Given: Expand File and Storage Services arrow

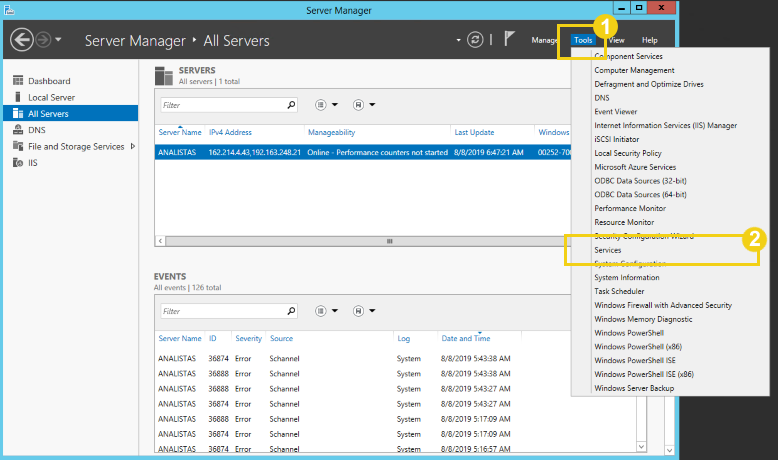Looking at the screenshot, I should [132, 146].
